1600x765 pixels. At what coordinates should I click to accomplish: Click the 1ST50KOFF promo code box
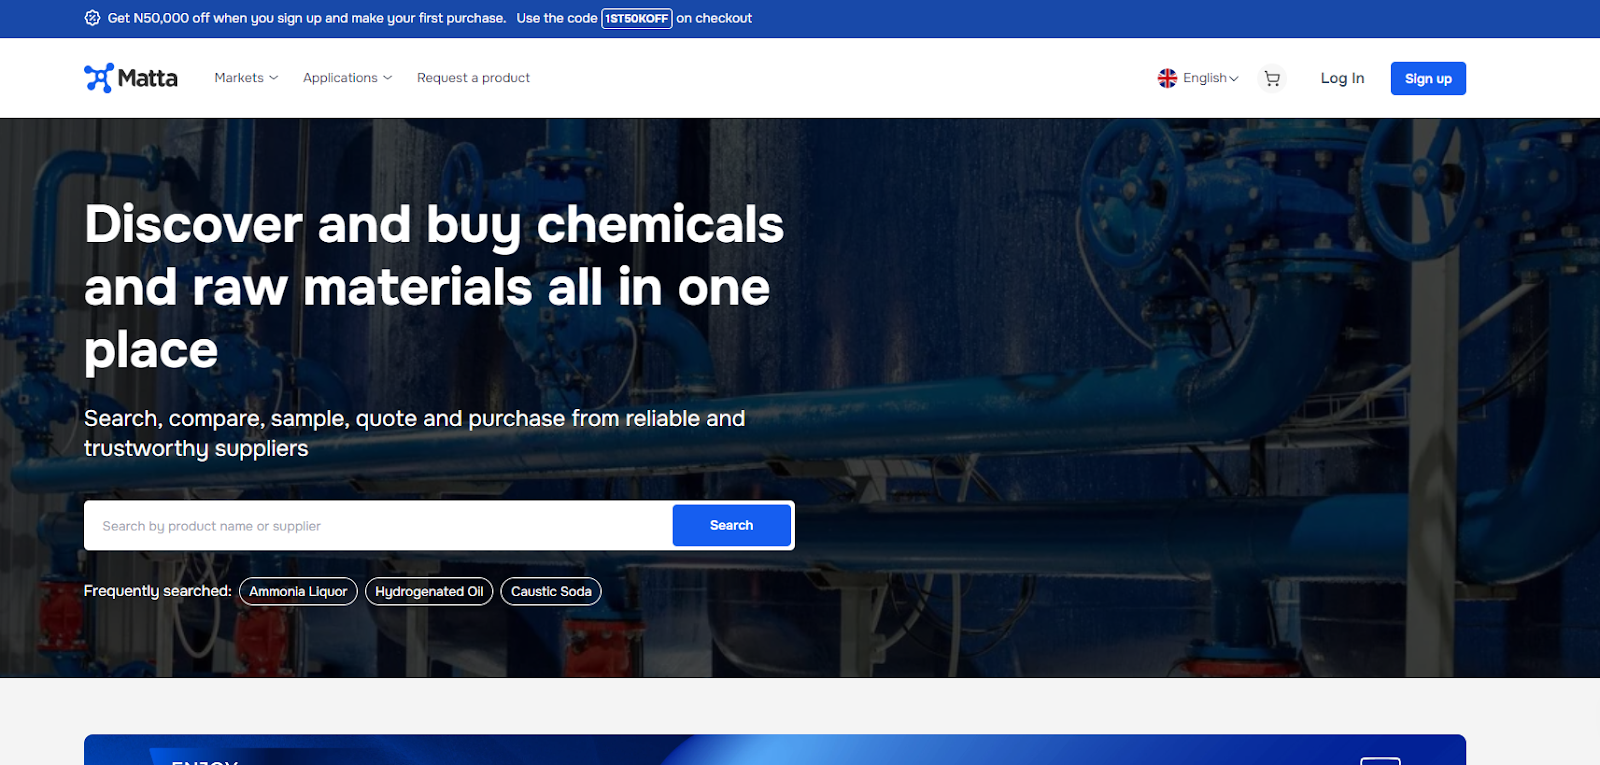[x=637, y=18]
